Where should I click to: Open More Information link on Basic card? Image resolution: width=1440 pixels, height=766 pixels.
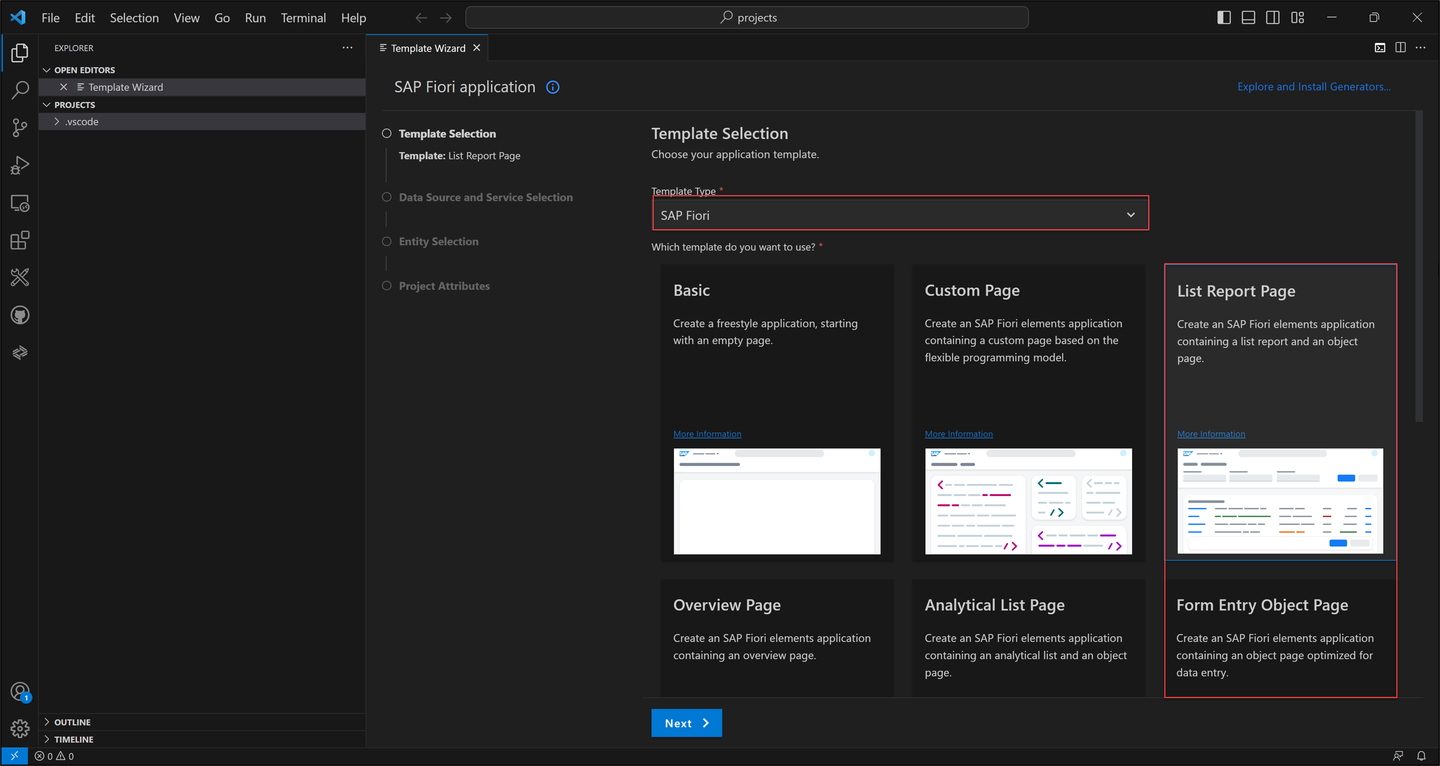(x=707, y=434)
